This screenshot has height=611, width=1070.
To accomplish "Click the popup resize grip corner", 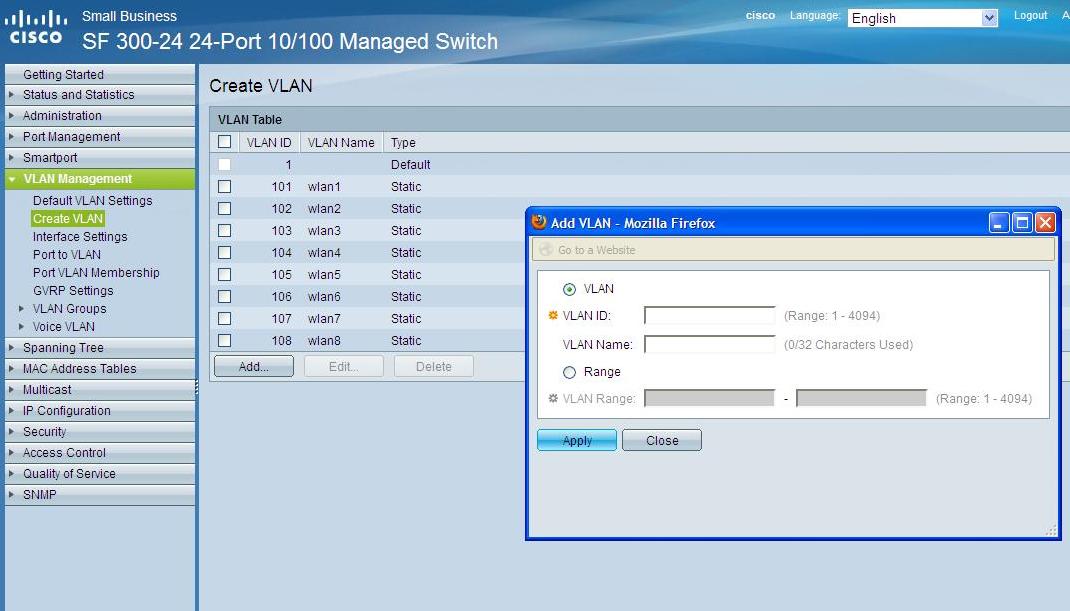I will [1051, 530].
